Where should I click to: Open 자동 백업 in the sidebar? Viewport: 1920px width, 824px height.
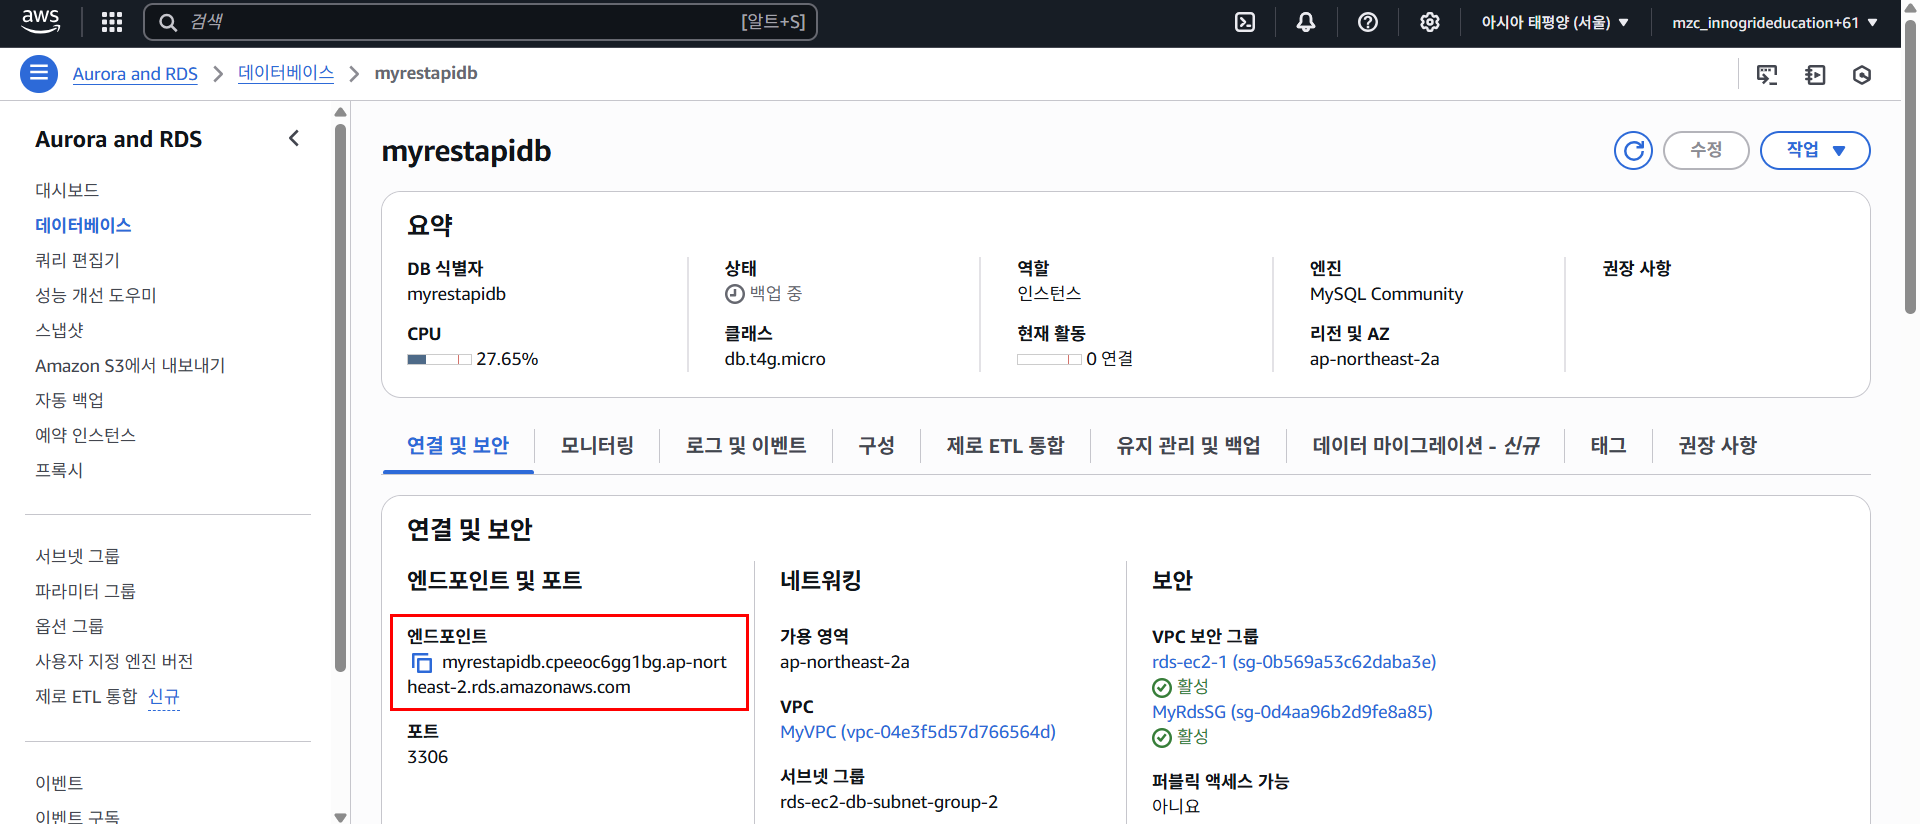[x=69, y=400]
